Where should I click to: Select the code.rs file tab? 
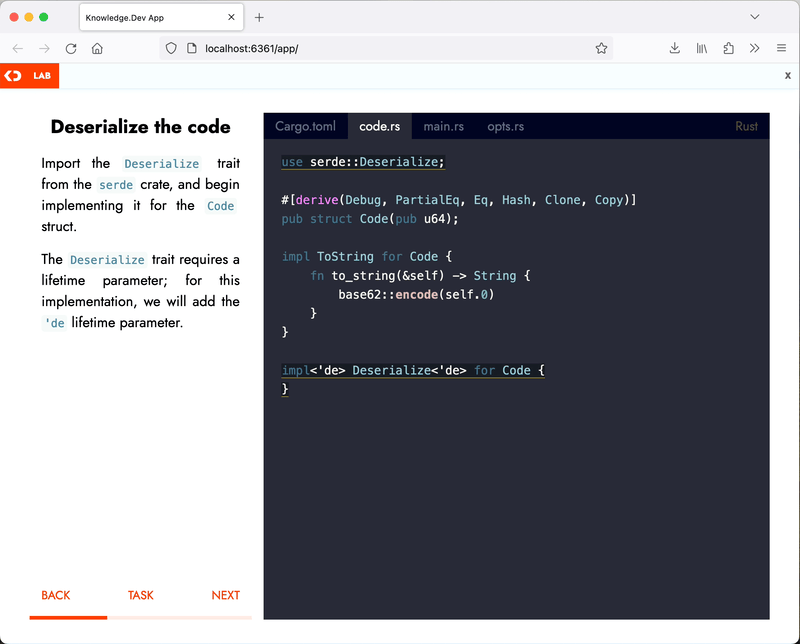pos(380,126)
